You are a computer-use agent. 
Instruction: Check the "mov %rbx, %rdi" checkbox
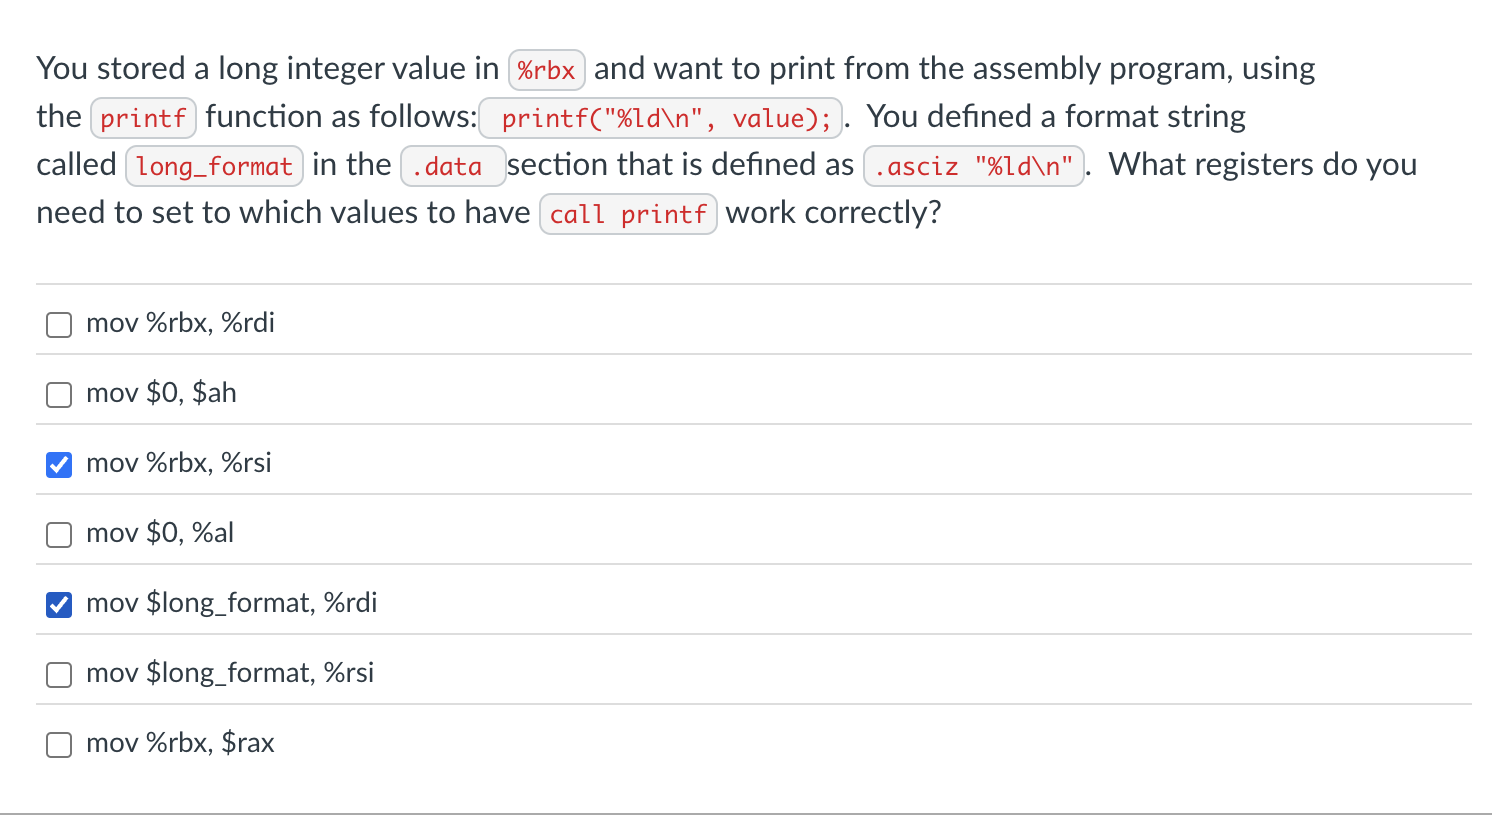58,324
